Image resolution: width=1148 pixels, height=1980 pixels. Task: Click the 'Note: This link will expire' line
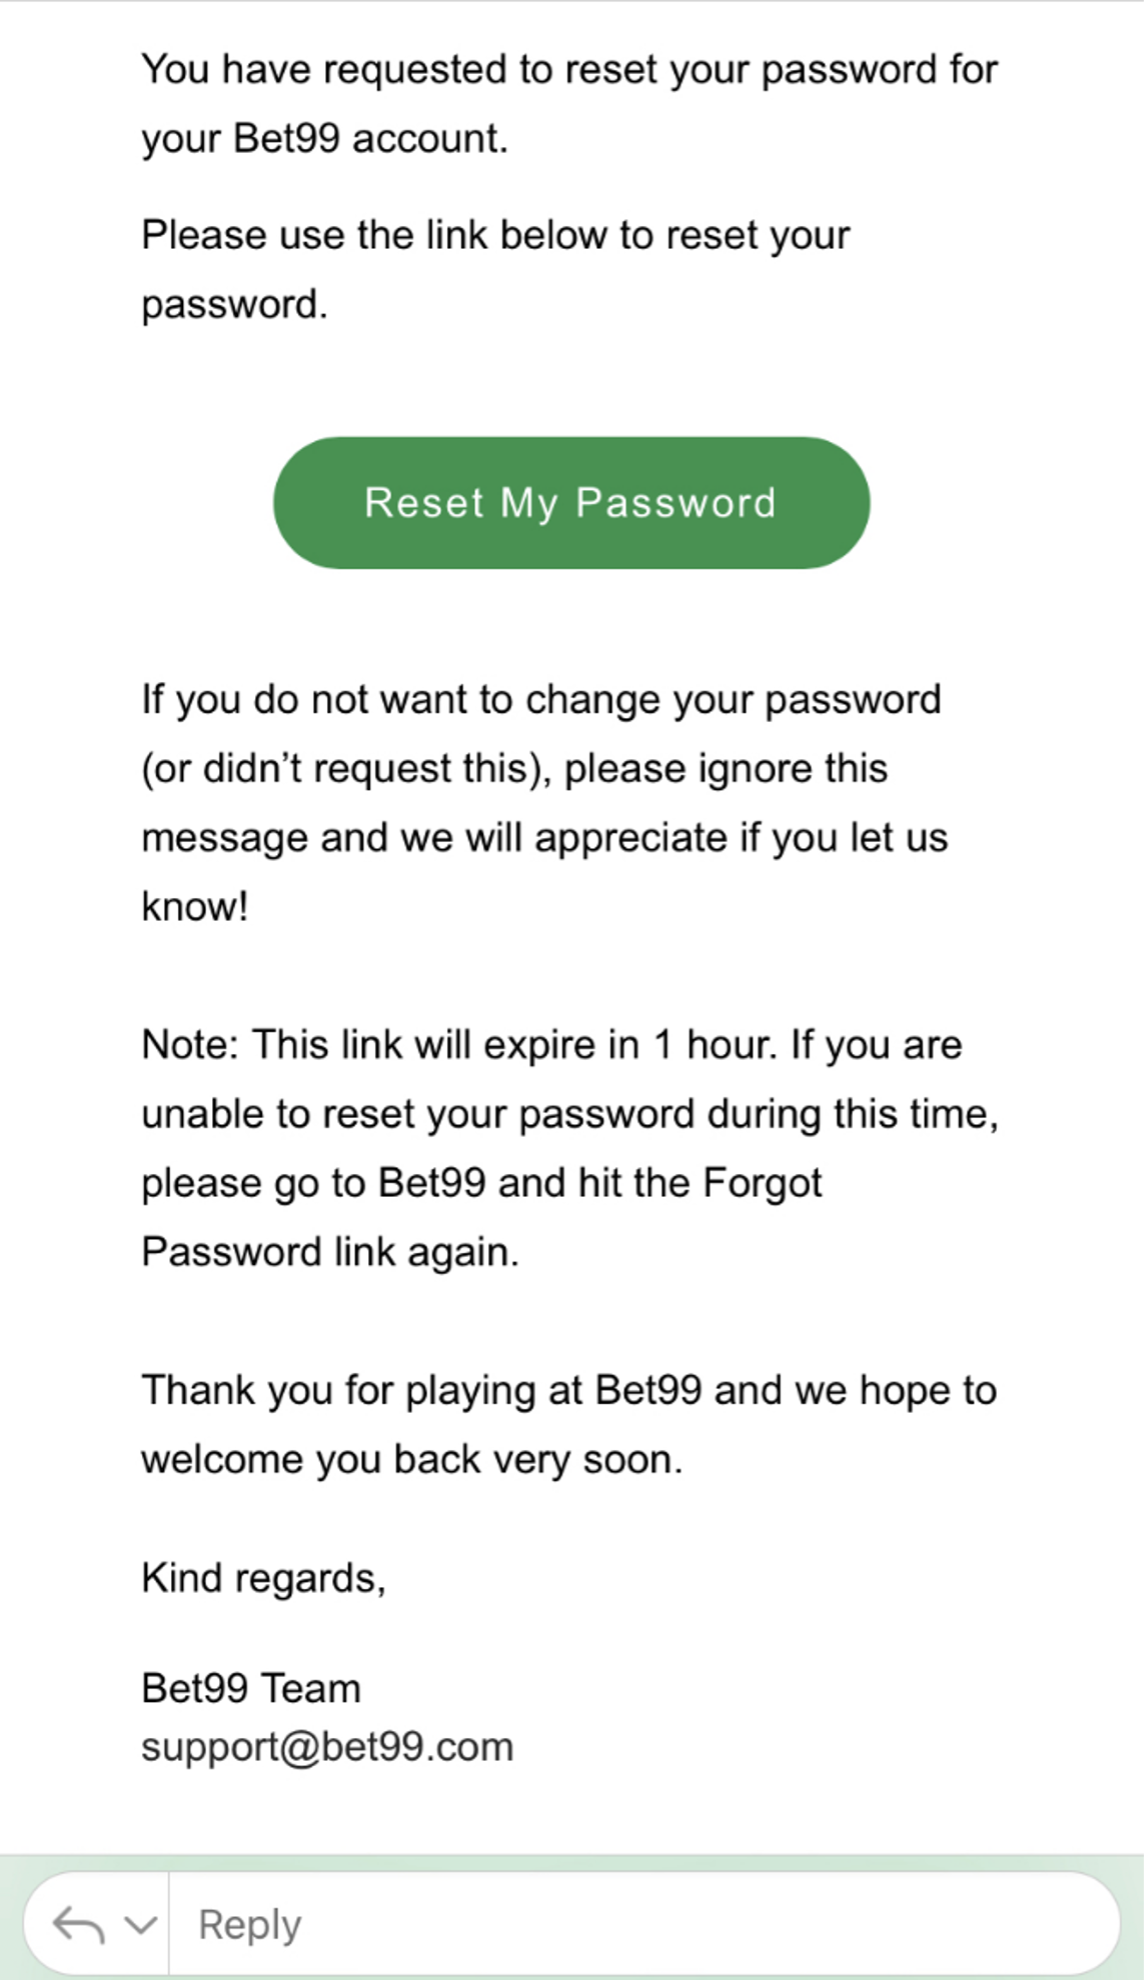(552, 1045)
